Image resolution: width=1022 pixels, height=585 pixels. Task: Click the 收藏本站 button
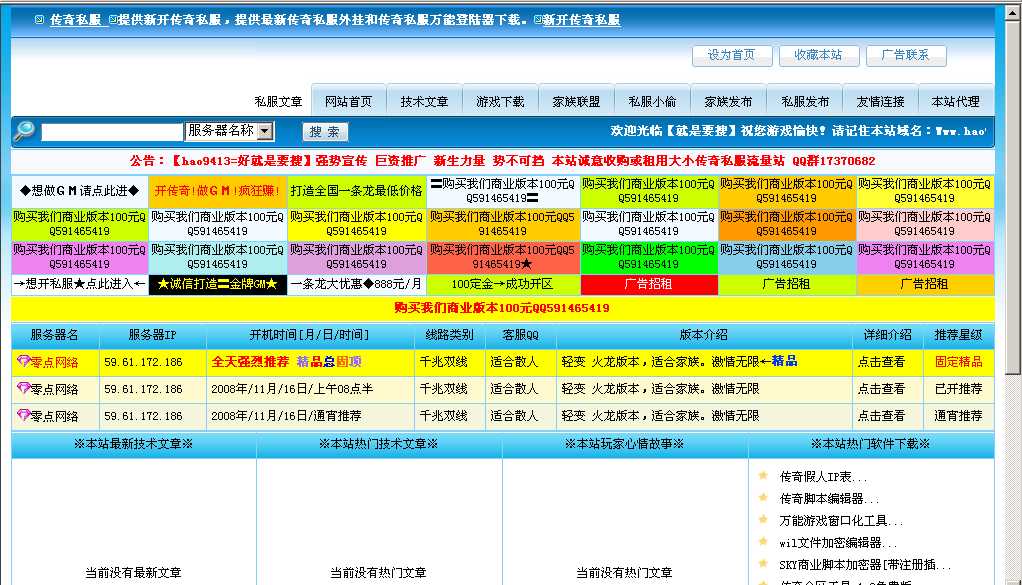pos(819,55)
